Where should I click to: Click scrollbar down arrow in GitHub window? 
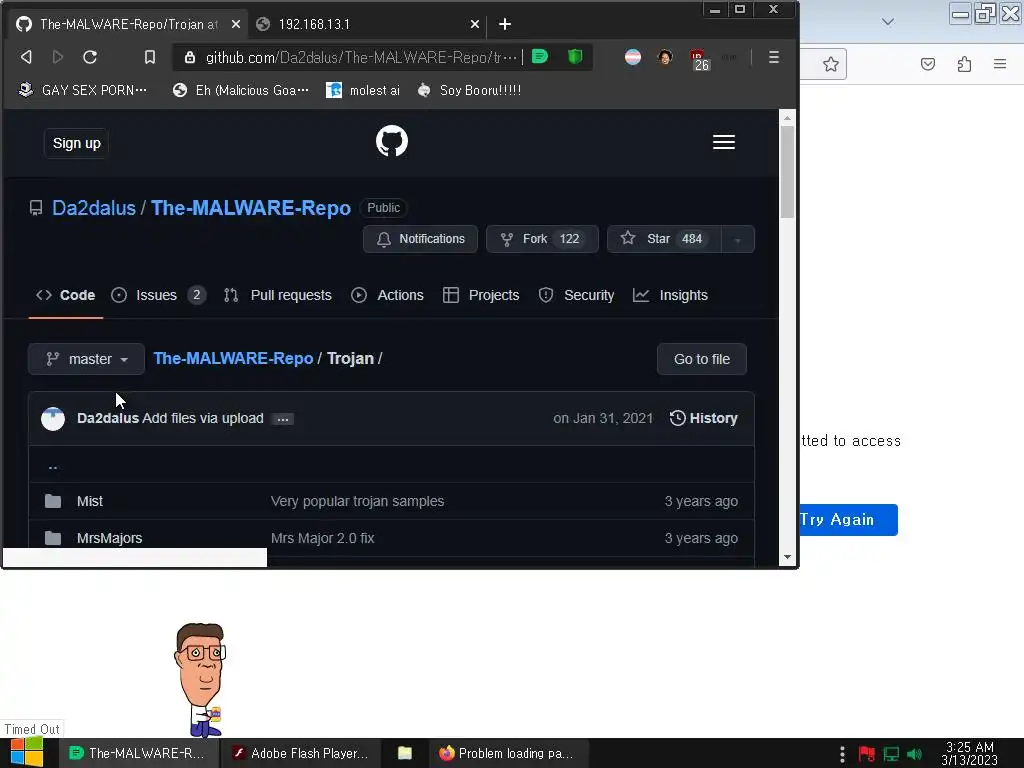(x=787, y=557)
